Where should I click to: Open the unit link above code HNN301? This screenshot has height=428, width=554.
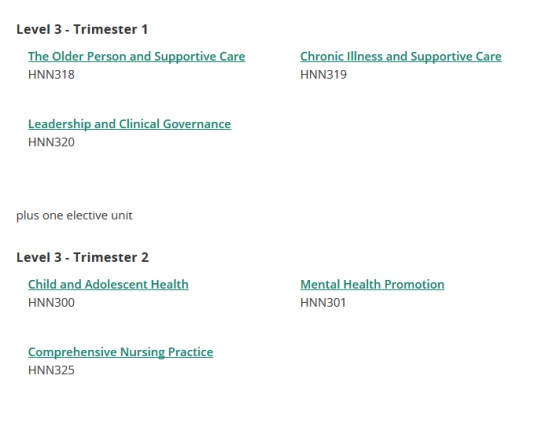point(372,285)
